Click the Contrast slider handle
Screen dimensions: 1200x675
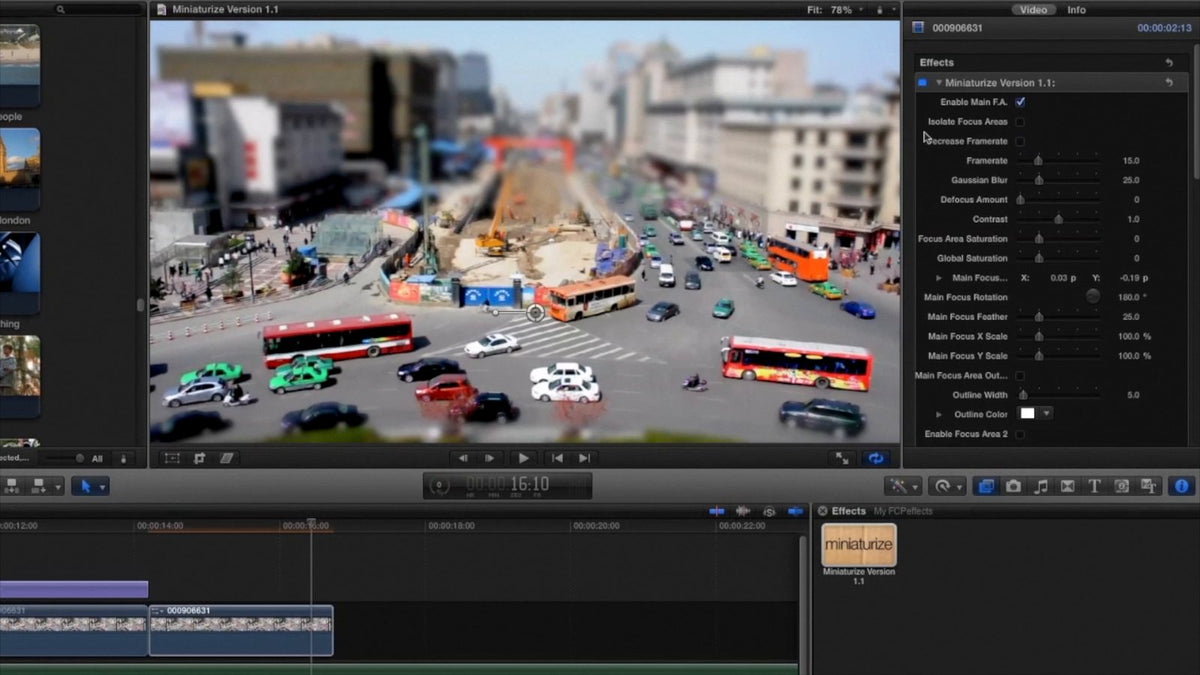tap(1058, 219)
